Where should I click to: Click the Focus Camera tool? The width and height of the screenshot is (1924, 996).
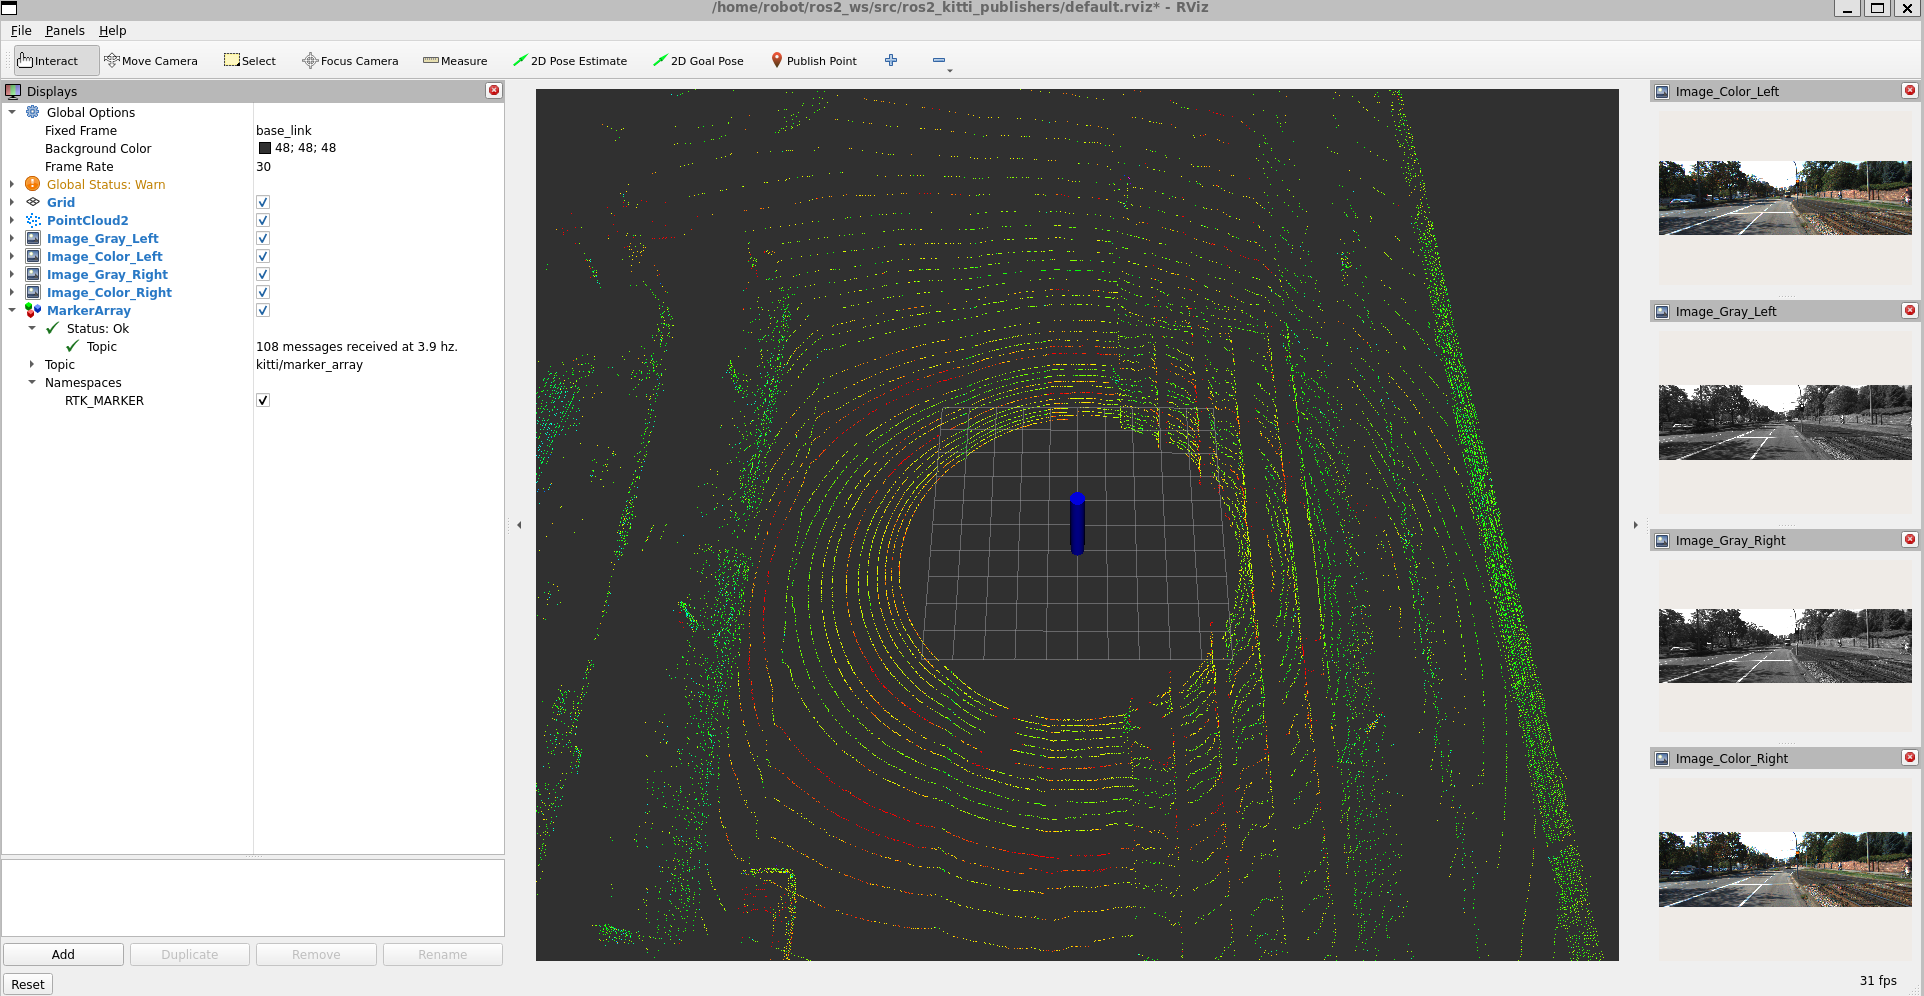click(x=350, y=61)
